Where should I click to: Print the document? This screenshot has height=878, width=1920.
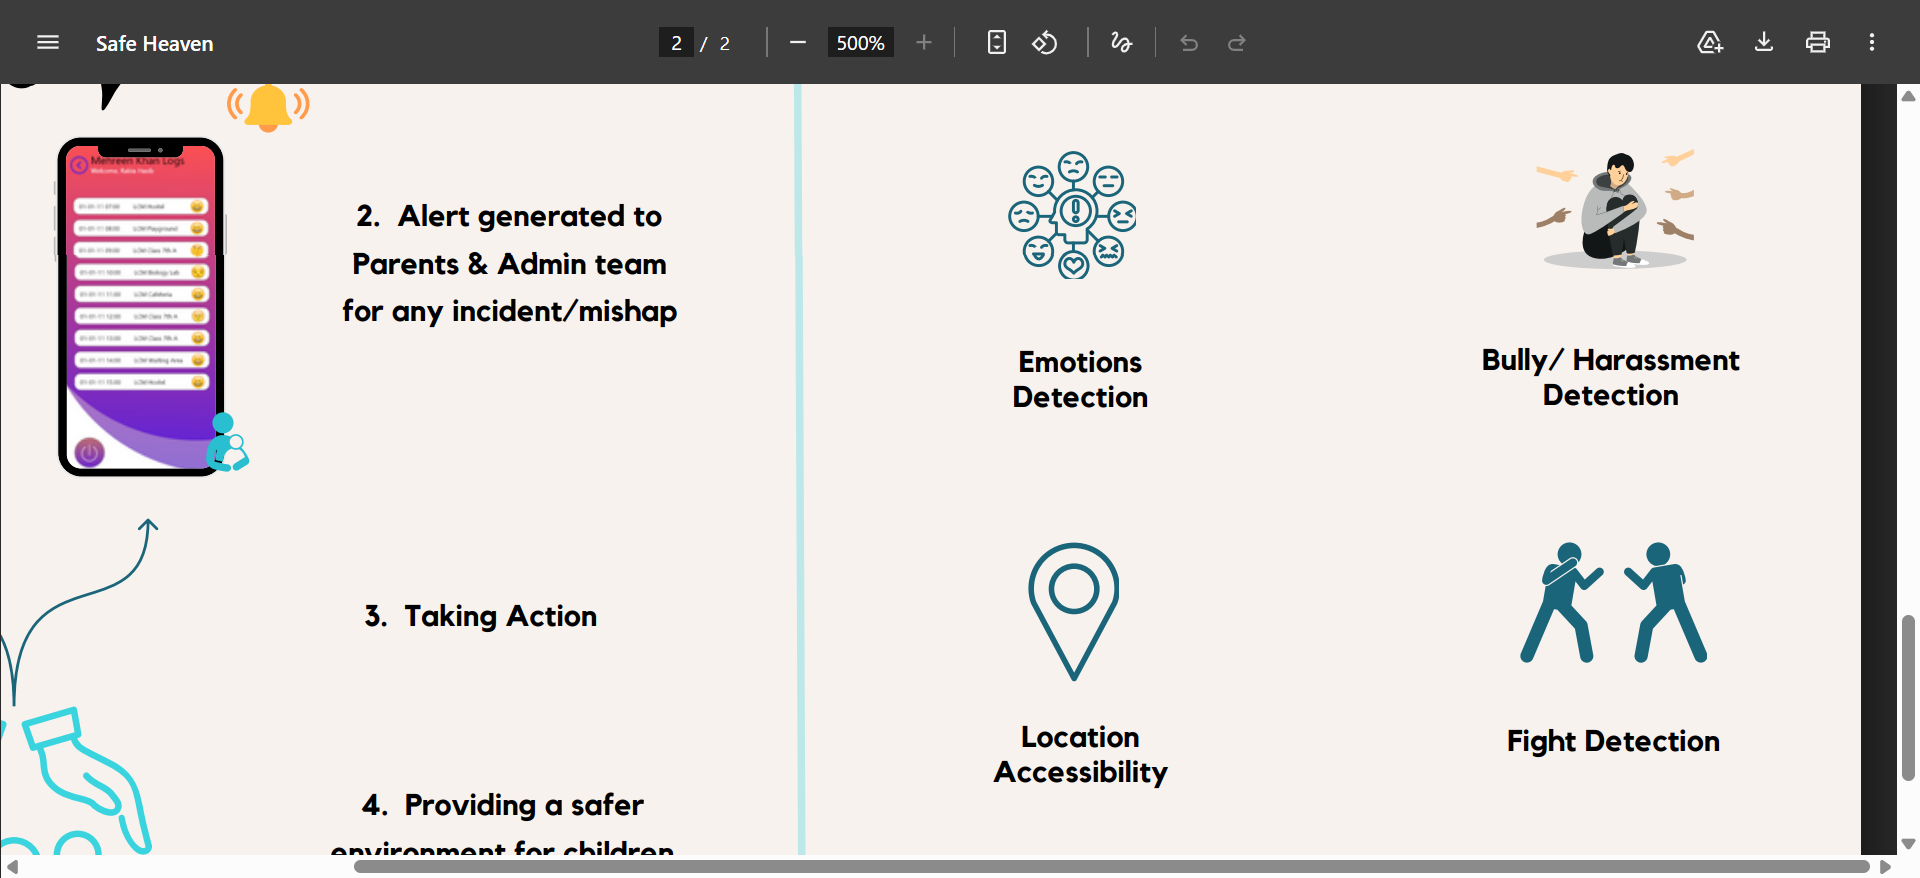1817,43
